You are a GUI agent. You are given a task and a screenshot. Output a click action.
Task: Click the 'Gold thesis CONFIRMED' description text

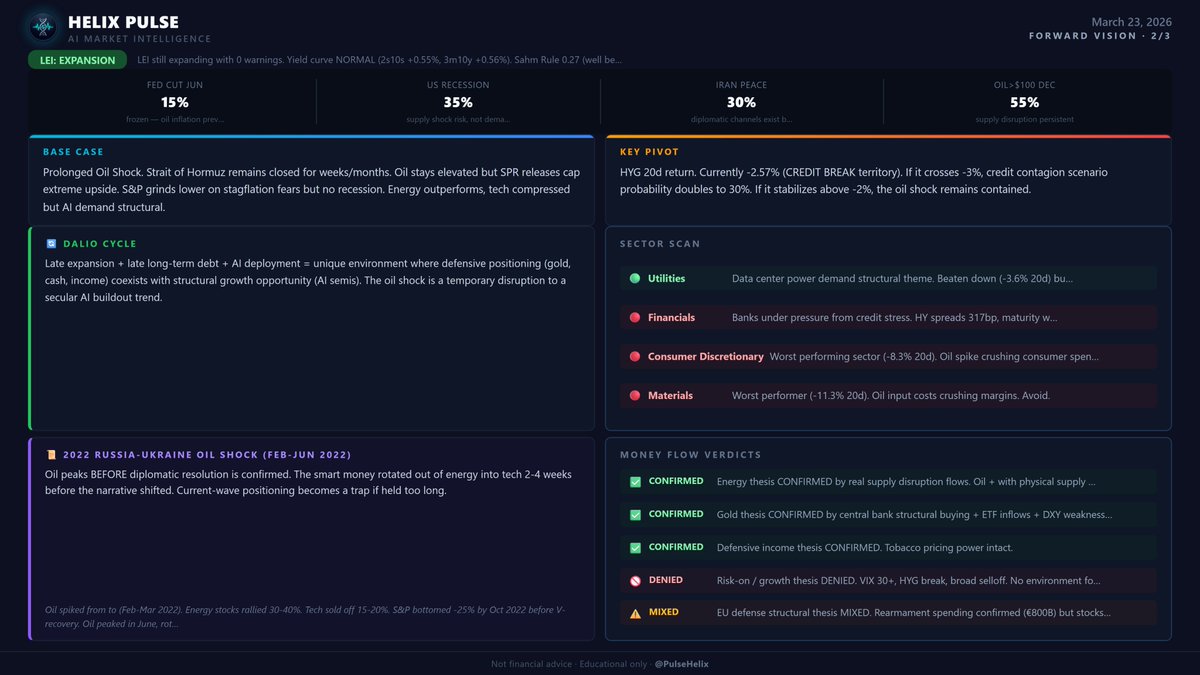pyautogui.click(x=914, y=514)
